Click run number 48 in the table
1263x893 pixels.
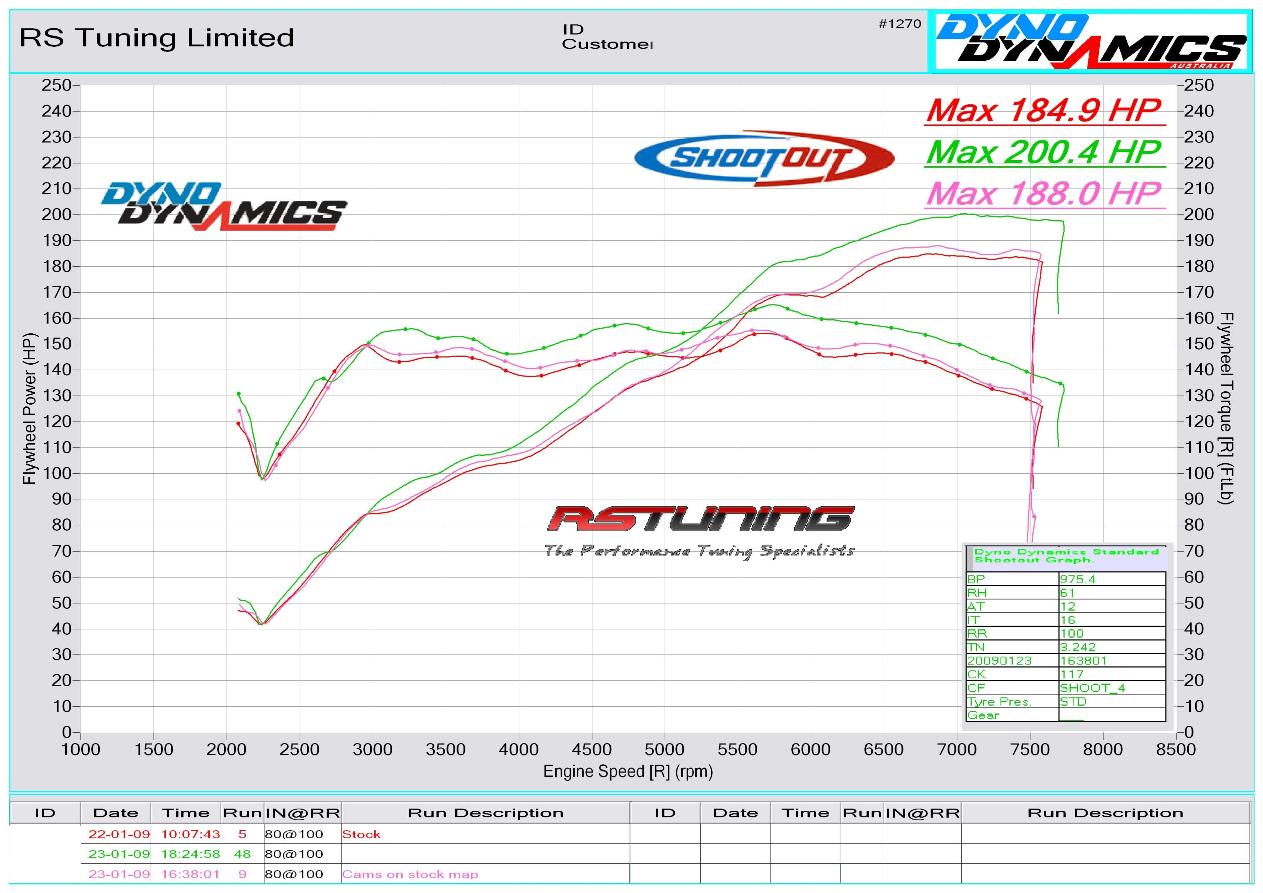(x=240, y=854)
